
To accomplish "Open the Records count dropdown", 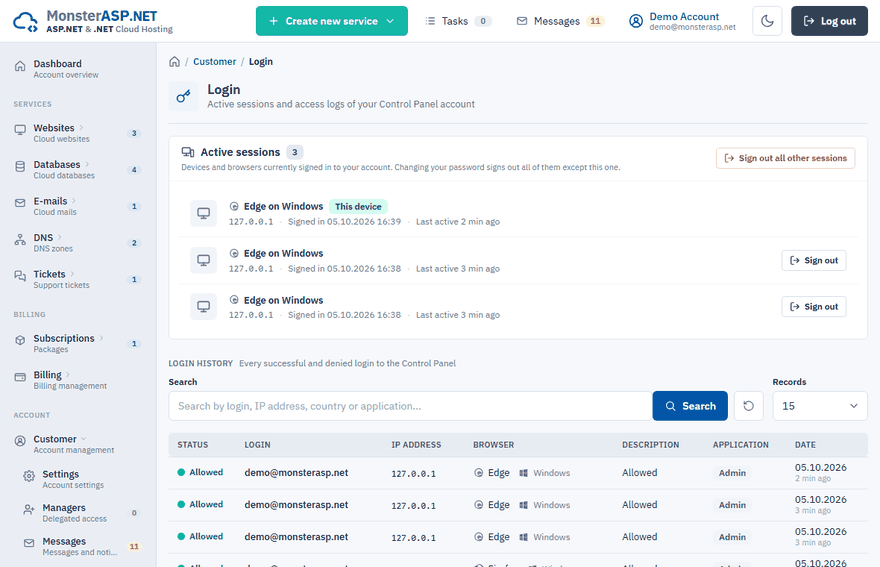I will [820, 406].
